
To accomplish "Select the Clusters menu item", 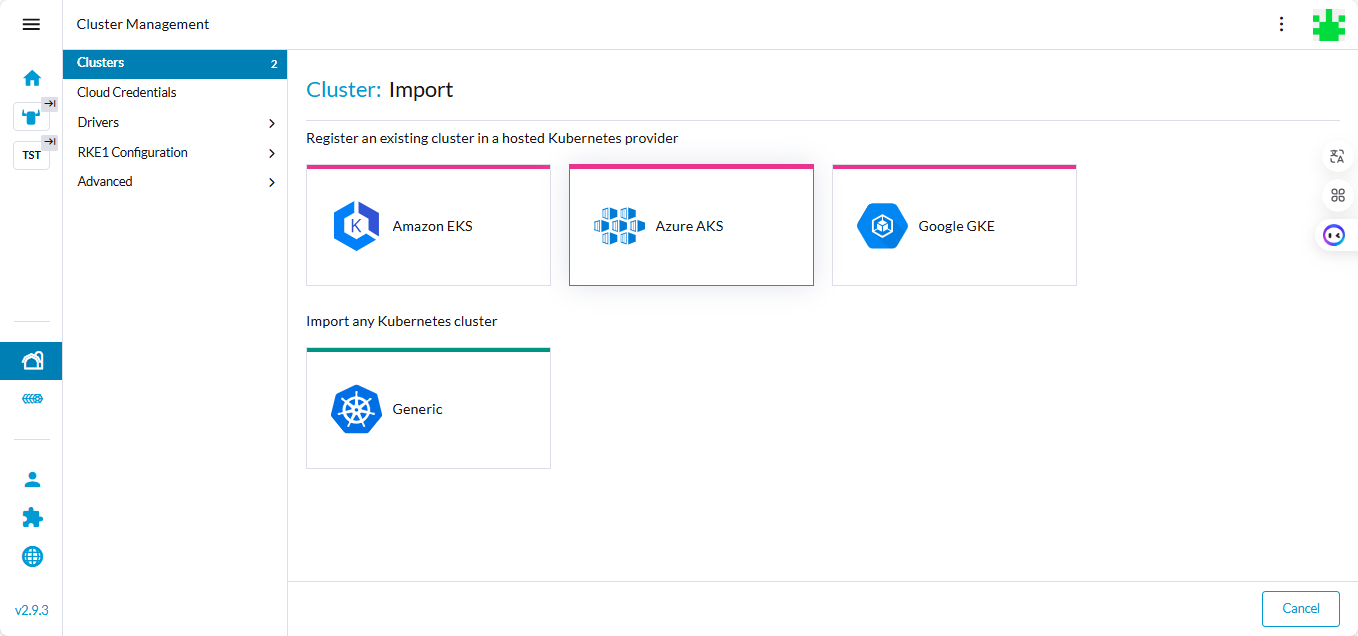I will pos(175,64).
